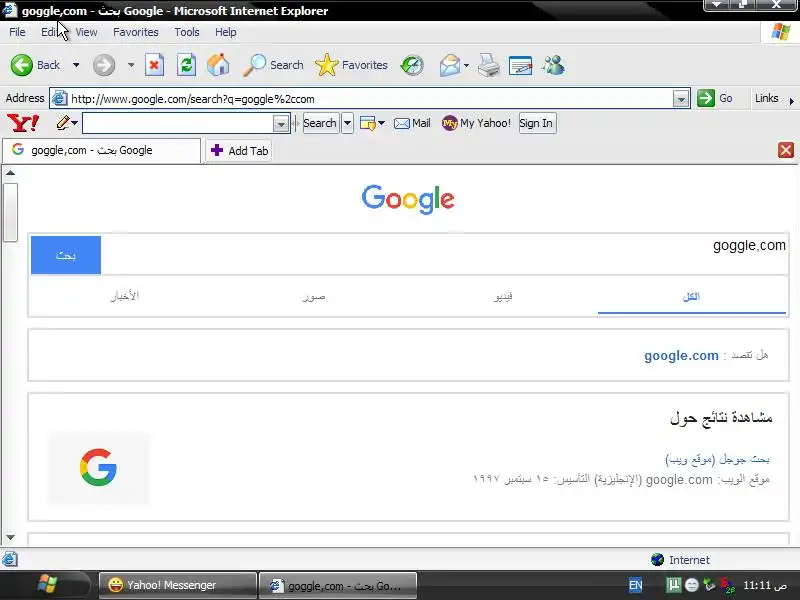Click the Yahoo! logo in toolbar

point(23,123)
